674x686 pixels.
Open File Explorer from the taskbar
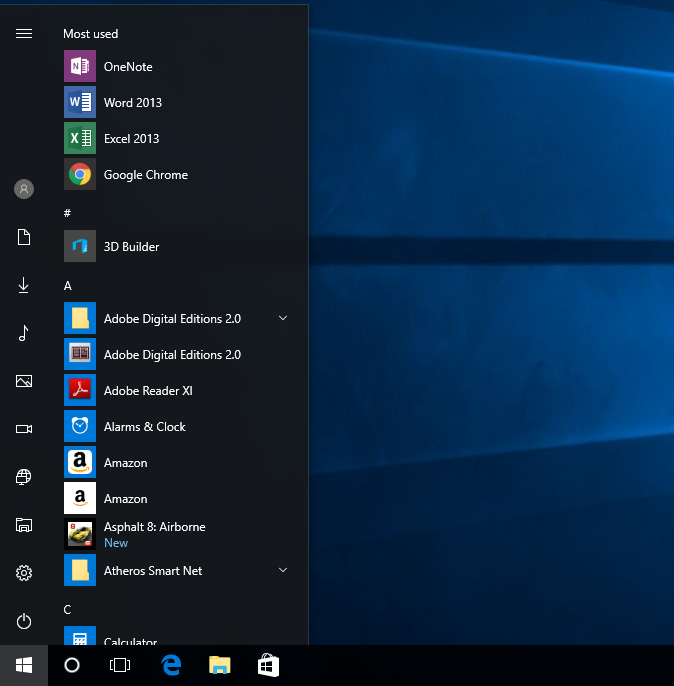[220, 665]
